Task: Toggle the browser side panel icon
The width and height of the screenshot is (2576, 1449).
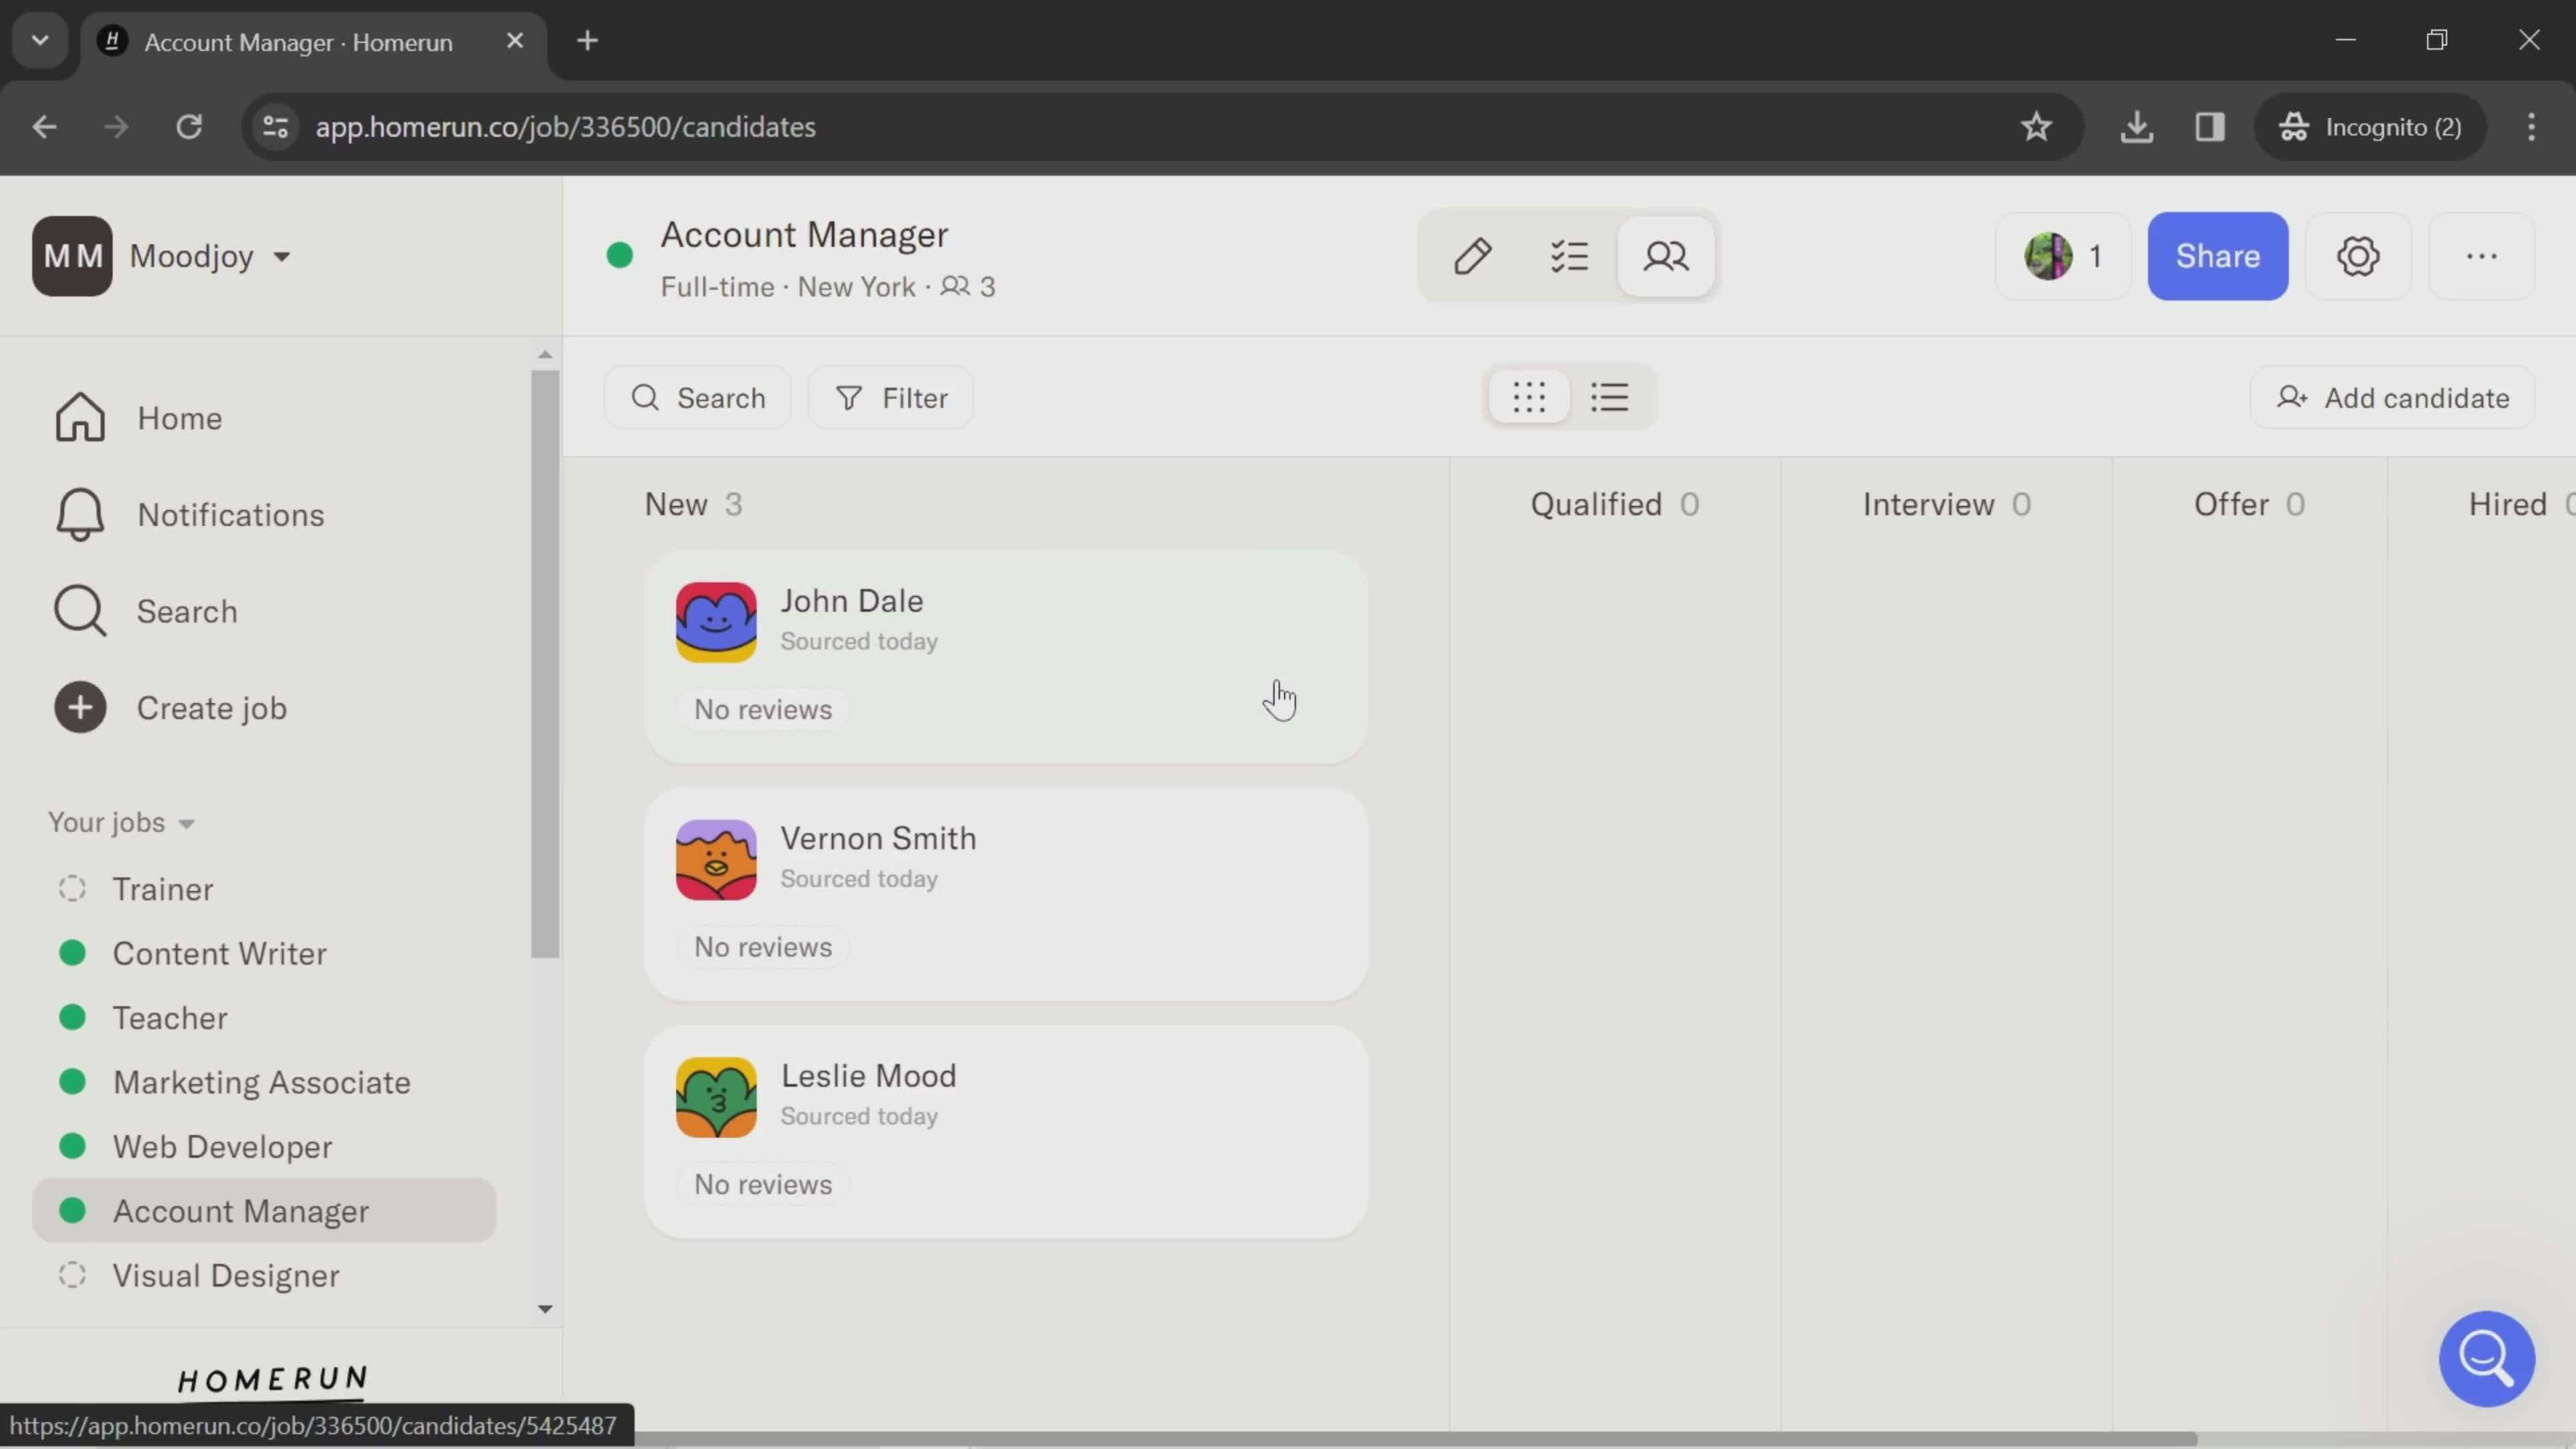Action: (2210, 127)
